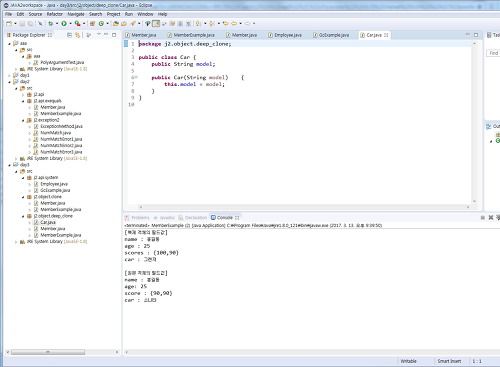Viewport: 500px width, 367px height.
Task: Maximize the editor area
Action: pyautogui.click(x=476, y=35)
